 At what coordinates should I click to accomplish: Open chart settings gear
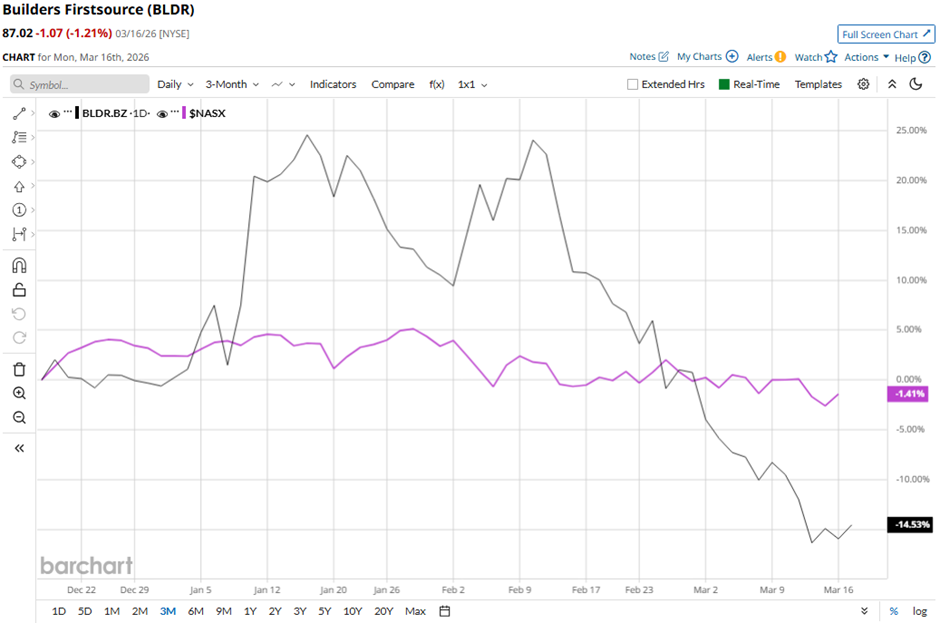(x=863, y=84)
